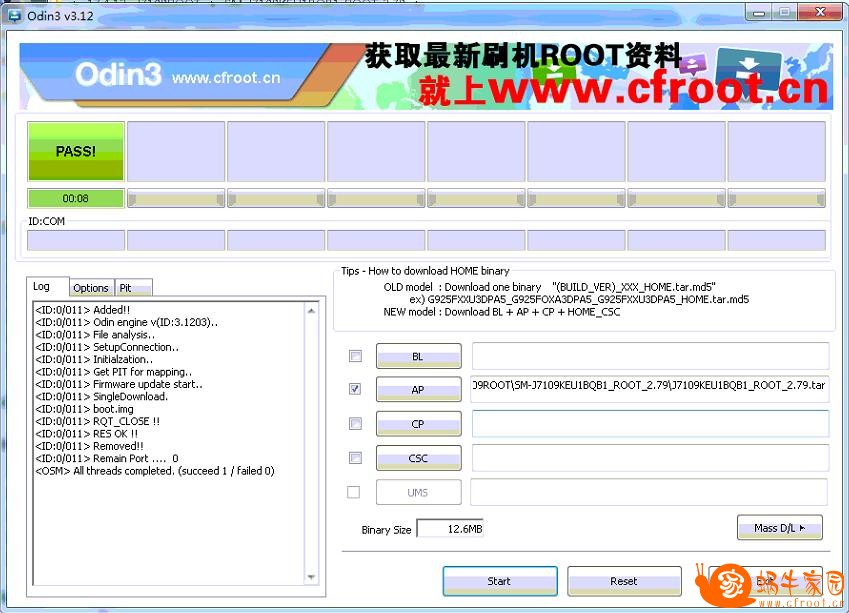
Task: Click log line 'boot.img'
Action: (x=84, y=409)
